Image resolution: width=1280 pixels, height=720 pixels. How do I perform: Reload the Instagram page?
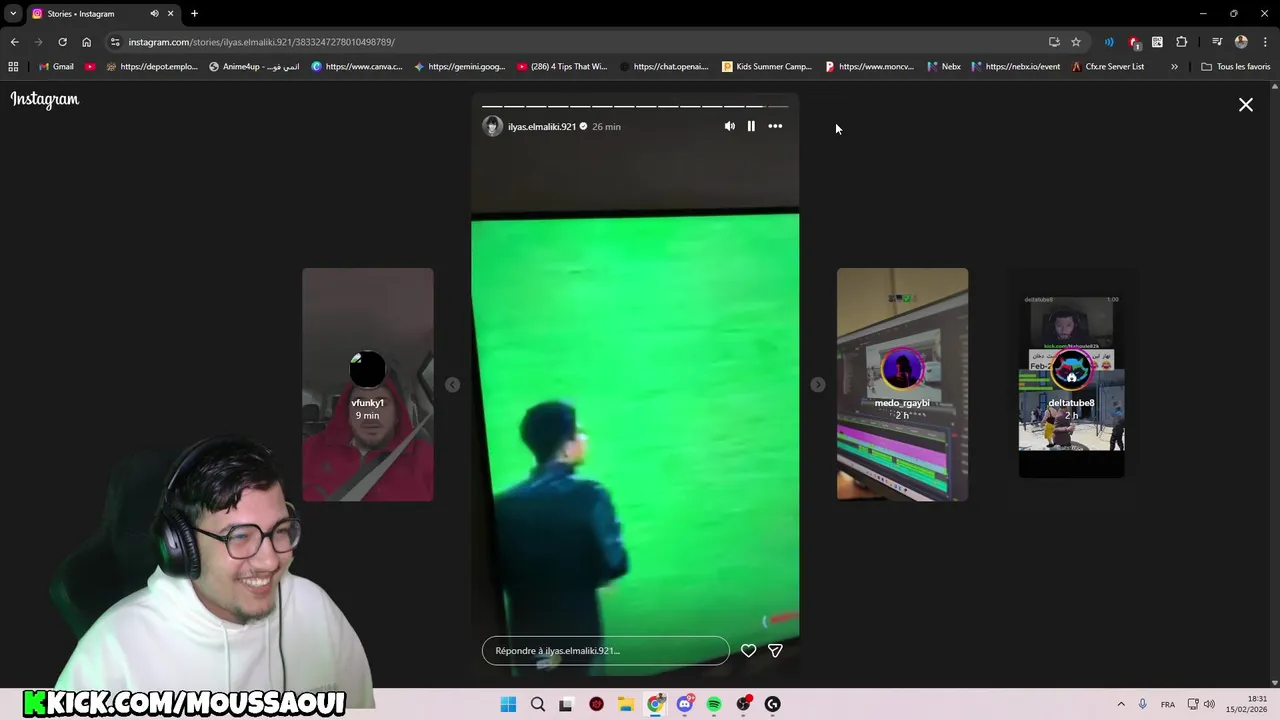point(62,42)
